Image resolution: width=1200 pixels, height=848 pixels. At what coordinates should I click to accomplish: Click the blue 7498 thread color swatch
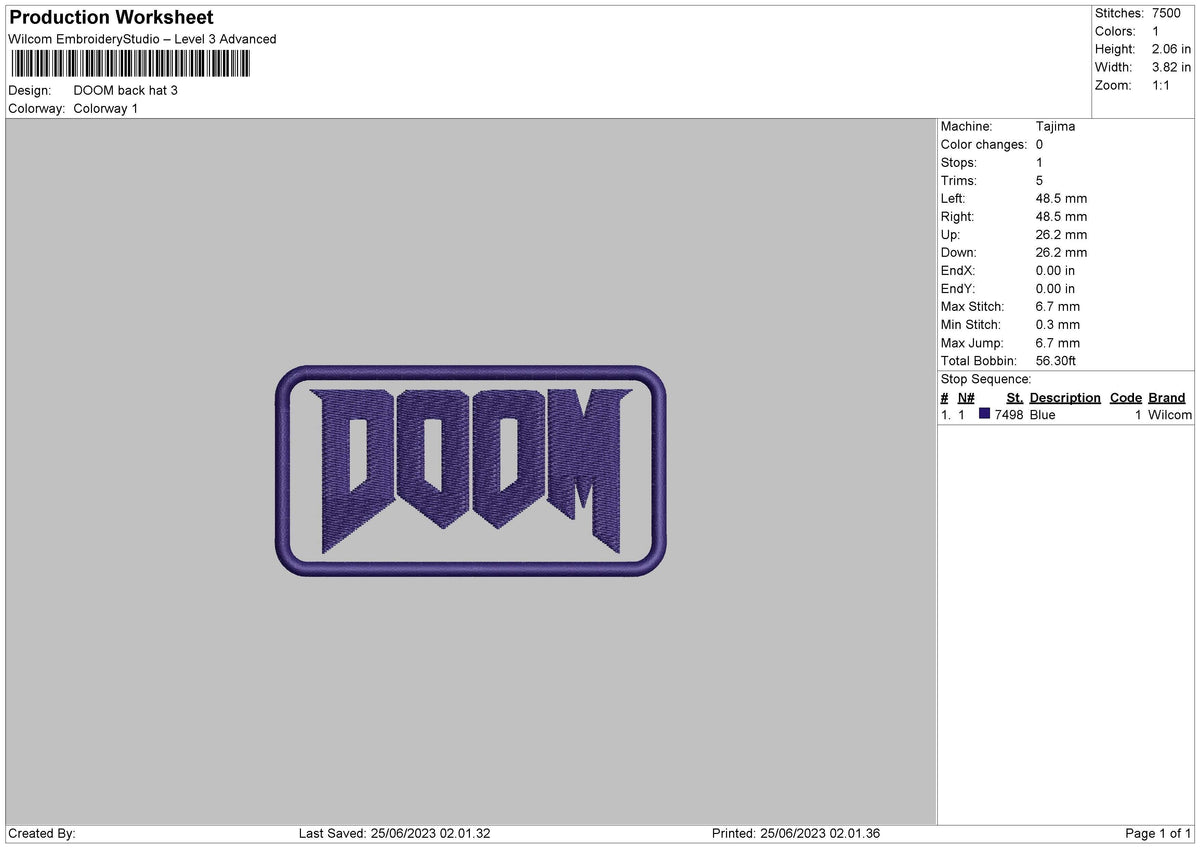coord(986,414)
